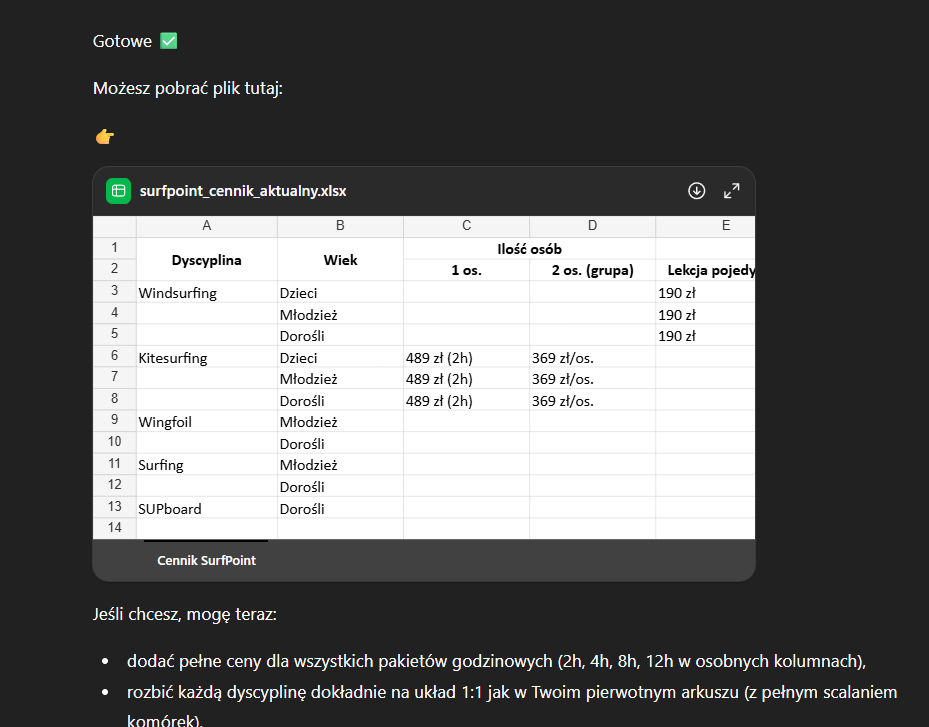Select the Dyscyplina header cell
This screenshot has height=727, width=929.
(206, 260)
